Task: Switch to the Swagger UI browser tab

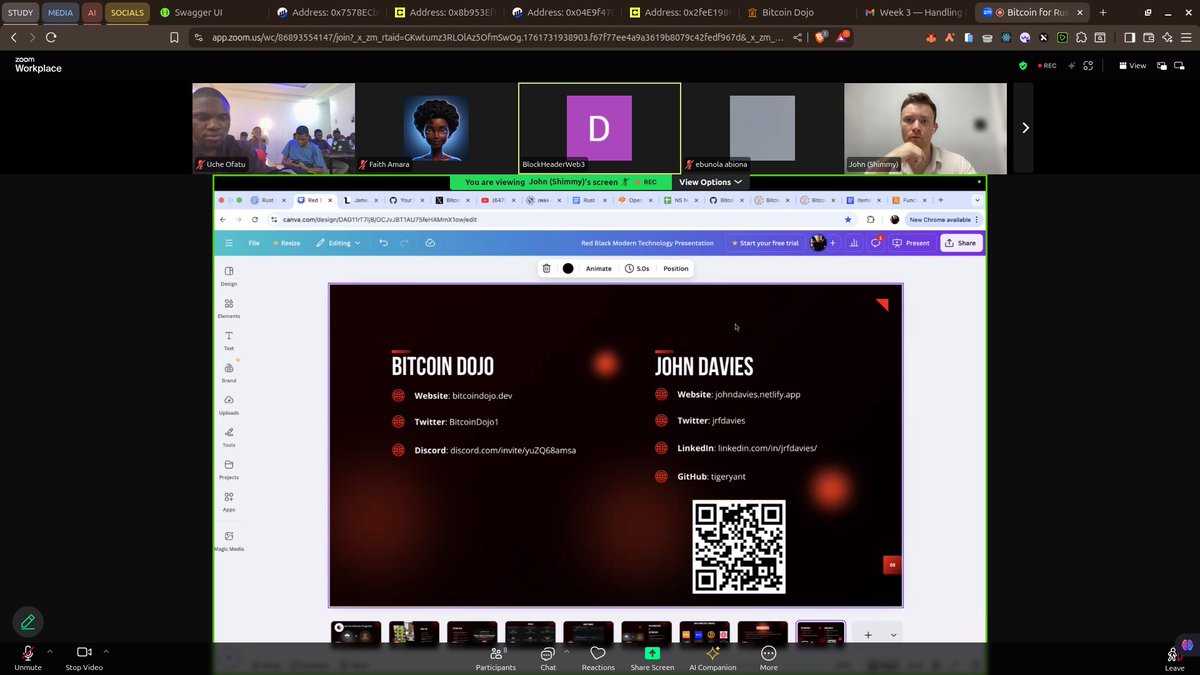Action: point(210,13)
